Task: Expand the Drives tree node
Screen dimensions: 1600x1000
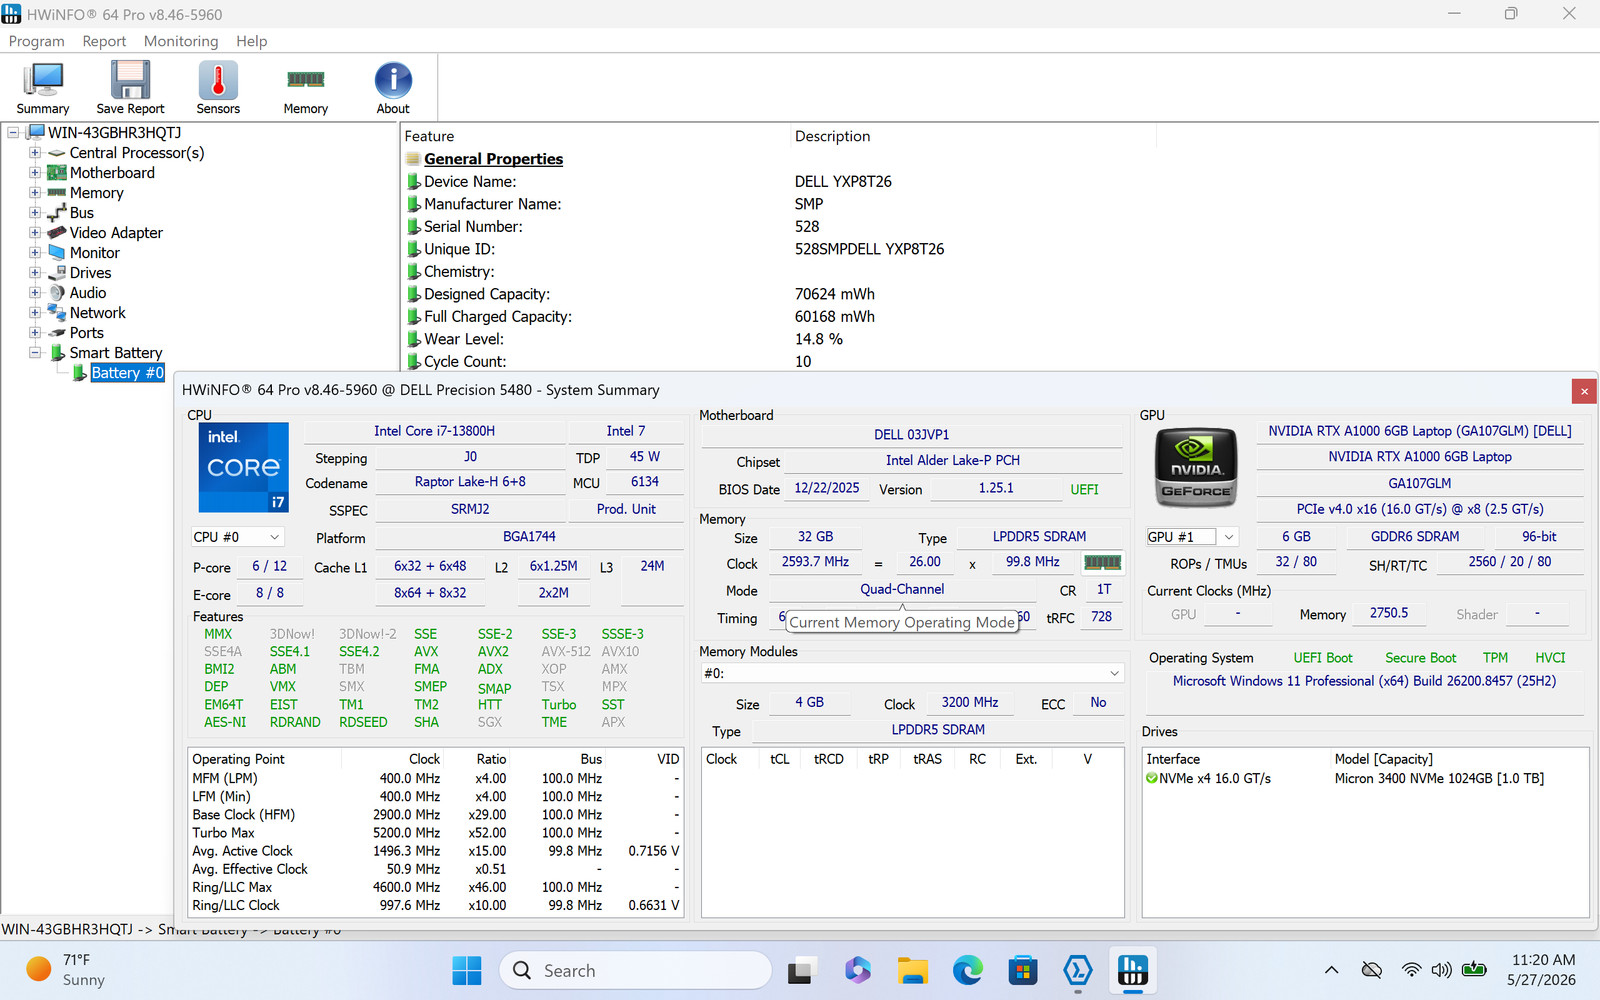Action: point(35,273)
